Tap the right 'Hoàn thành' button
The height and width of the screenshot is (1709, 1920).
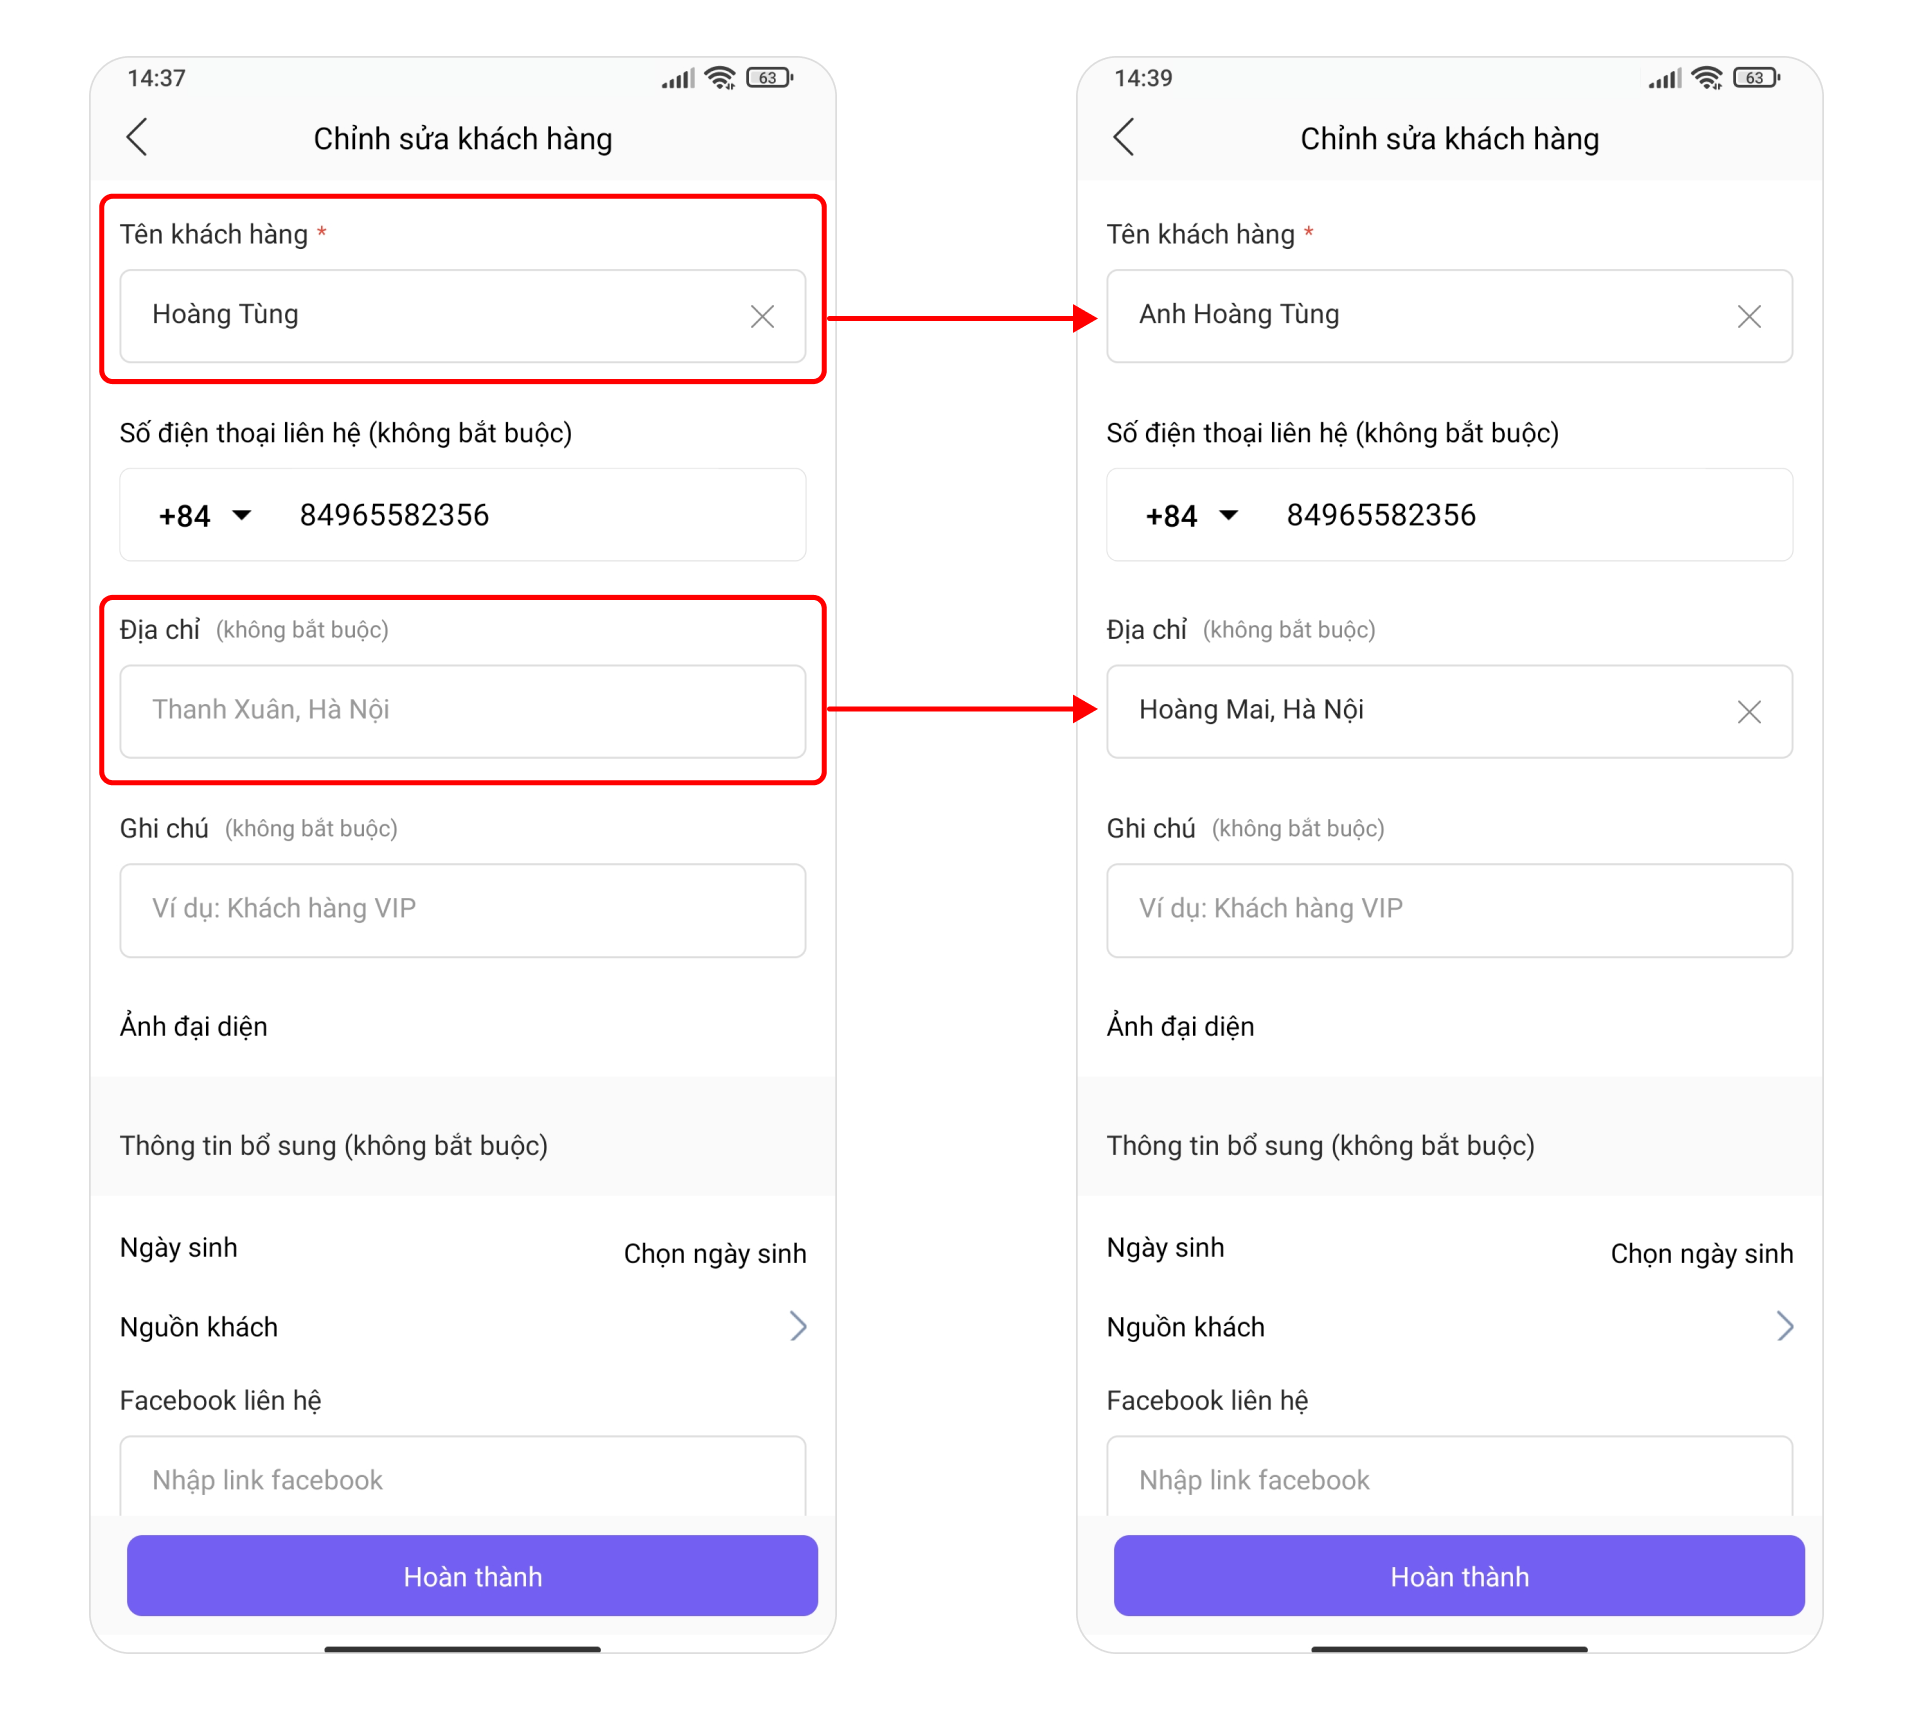1459,1575
